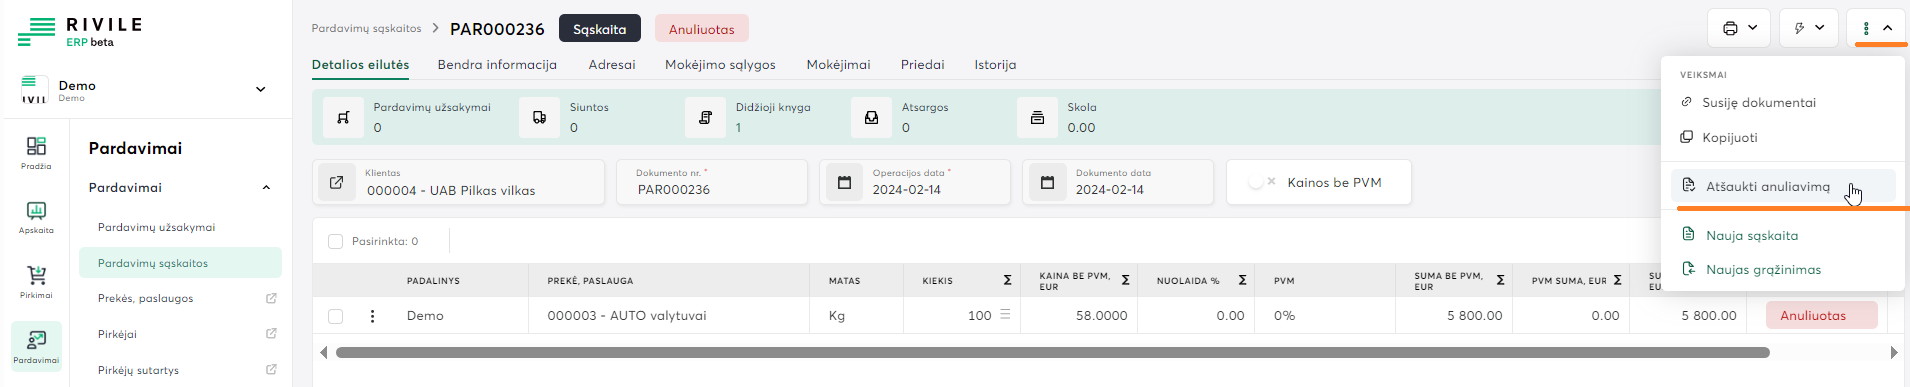Open the print dropdown
1910x387 pixels.
pos(1740,28)
